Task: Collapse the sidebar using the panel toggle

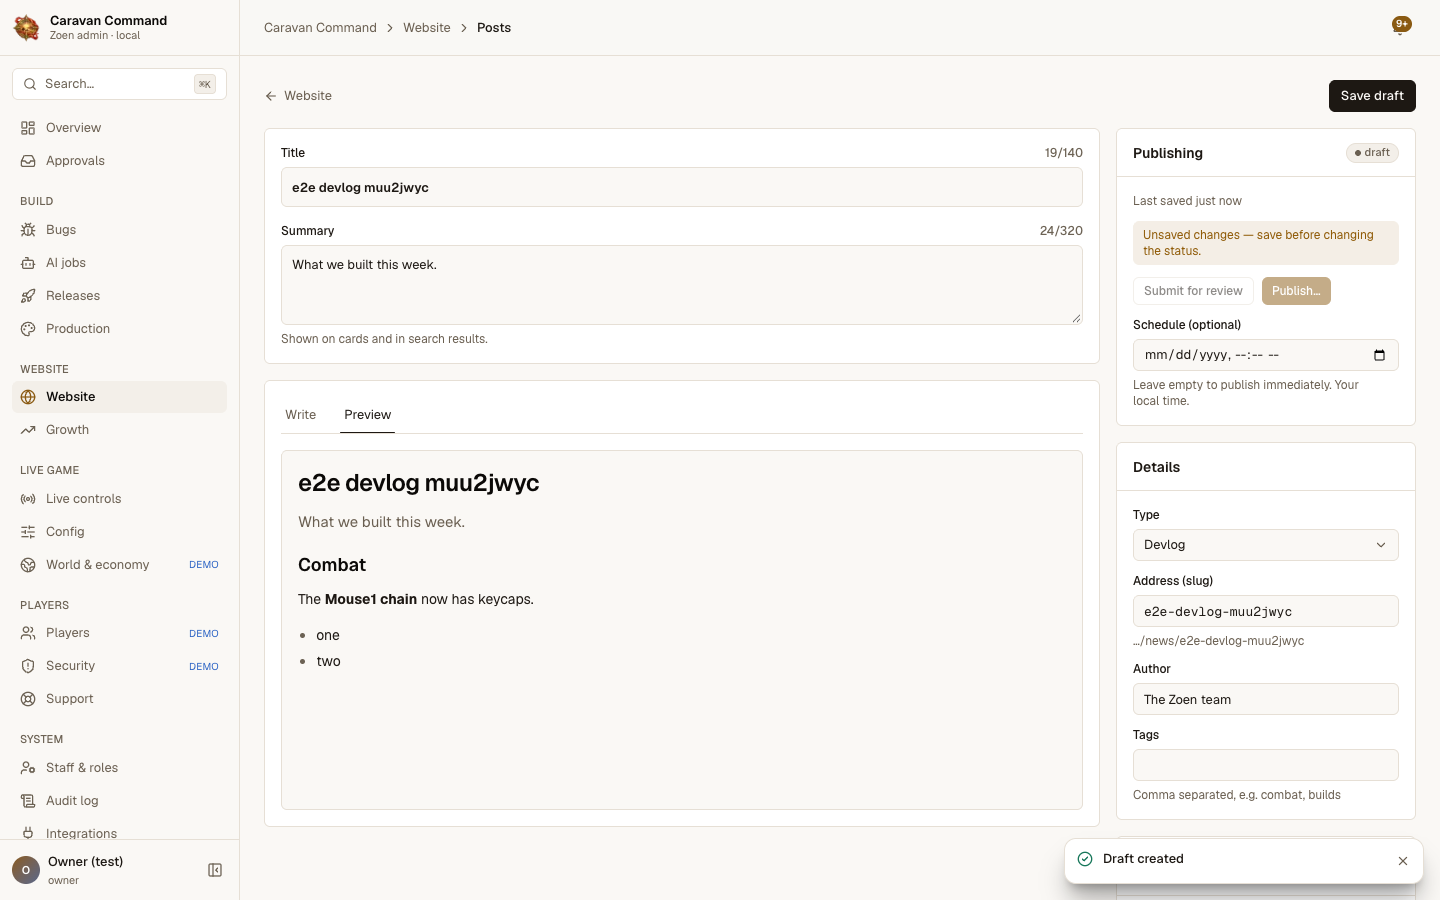Action: (215, 870)
